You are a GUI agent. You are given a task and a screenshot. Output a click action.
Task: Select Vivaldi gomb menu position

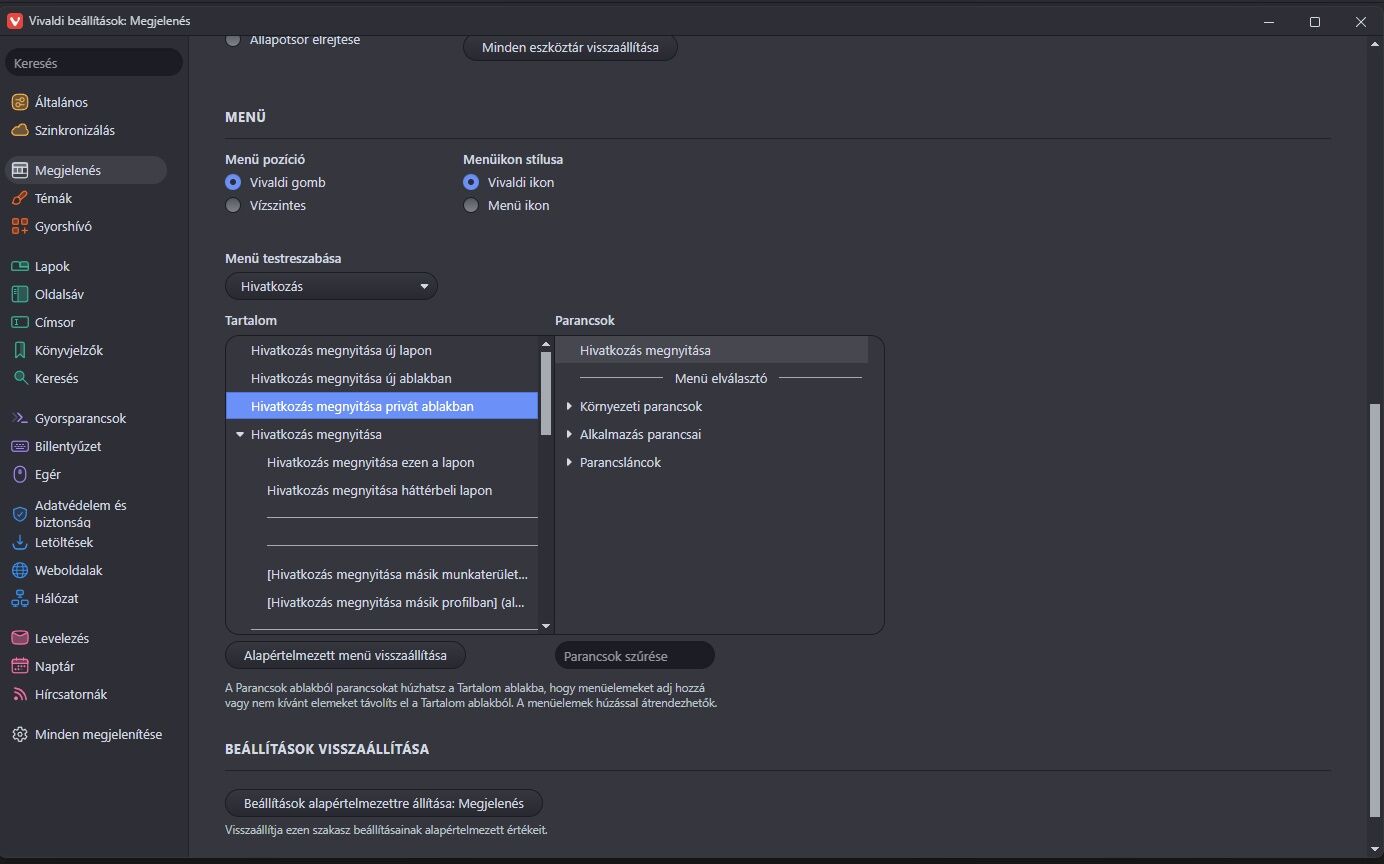(x=233, y=182)
